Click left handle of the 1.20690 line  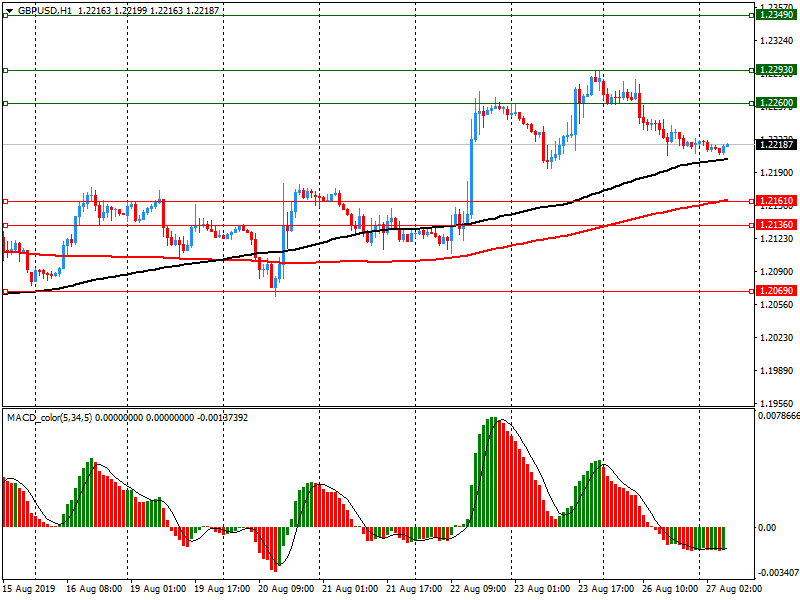click(6, 291)
